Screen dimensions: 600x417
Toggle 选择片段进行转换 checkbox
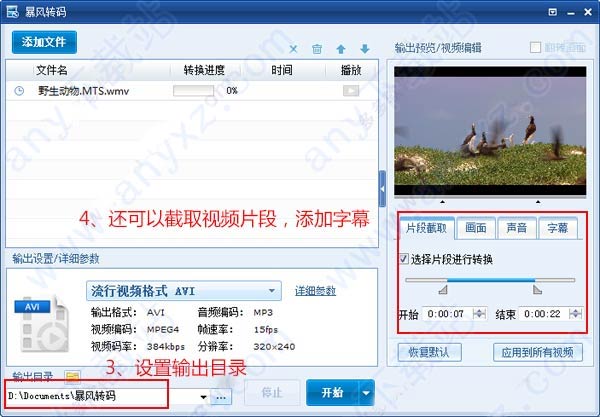coord(404,259)
